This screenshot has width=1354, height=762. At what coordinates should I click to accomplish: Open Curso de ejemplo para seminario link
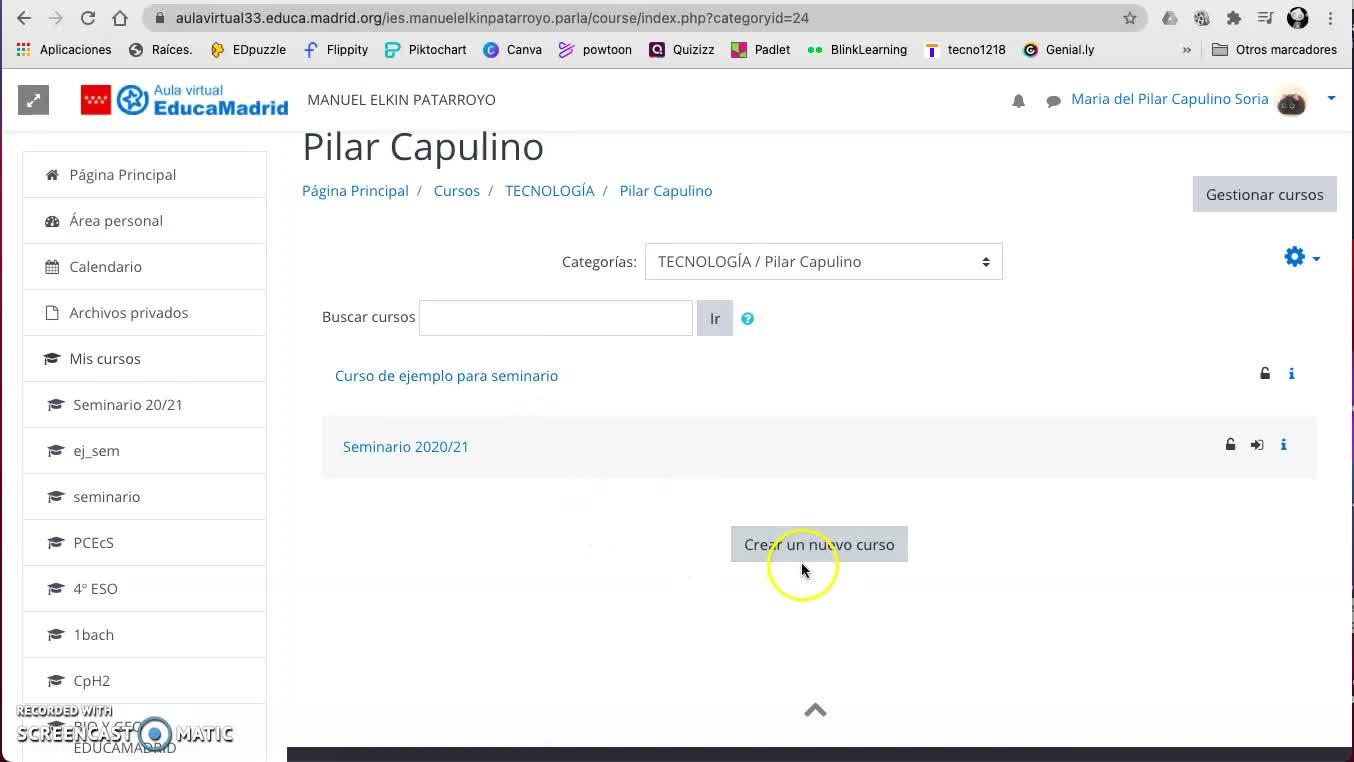446,376
